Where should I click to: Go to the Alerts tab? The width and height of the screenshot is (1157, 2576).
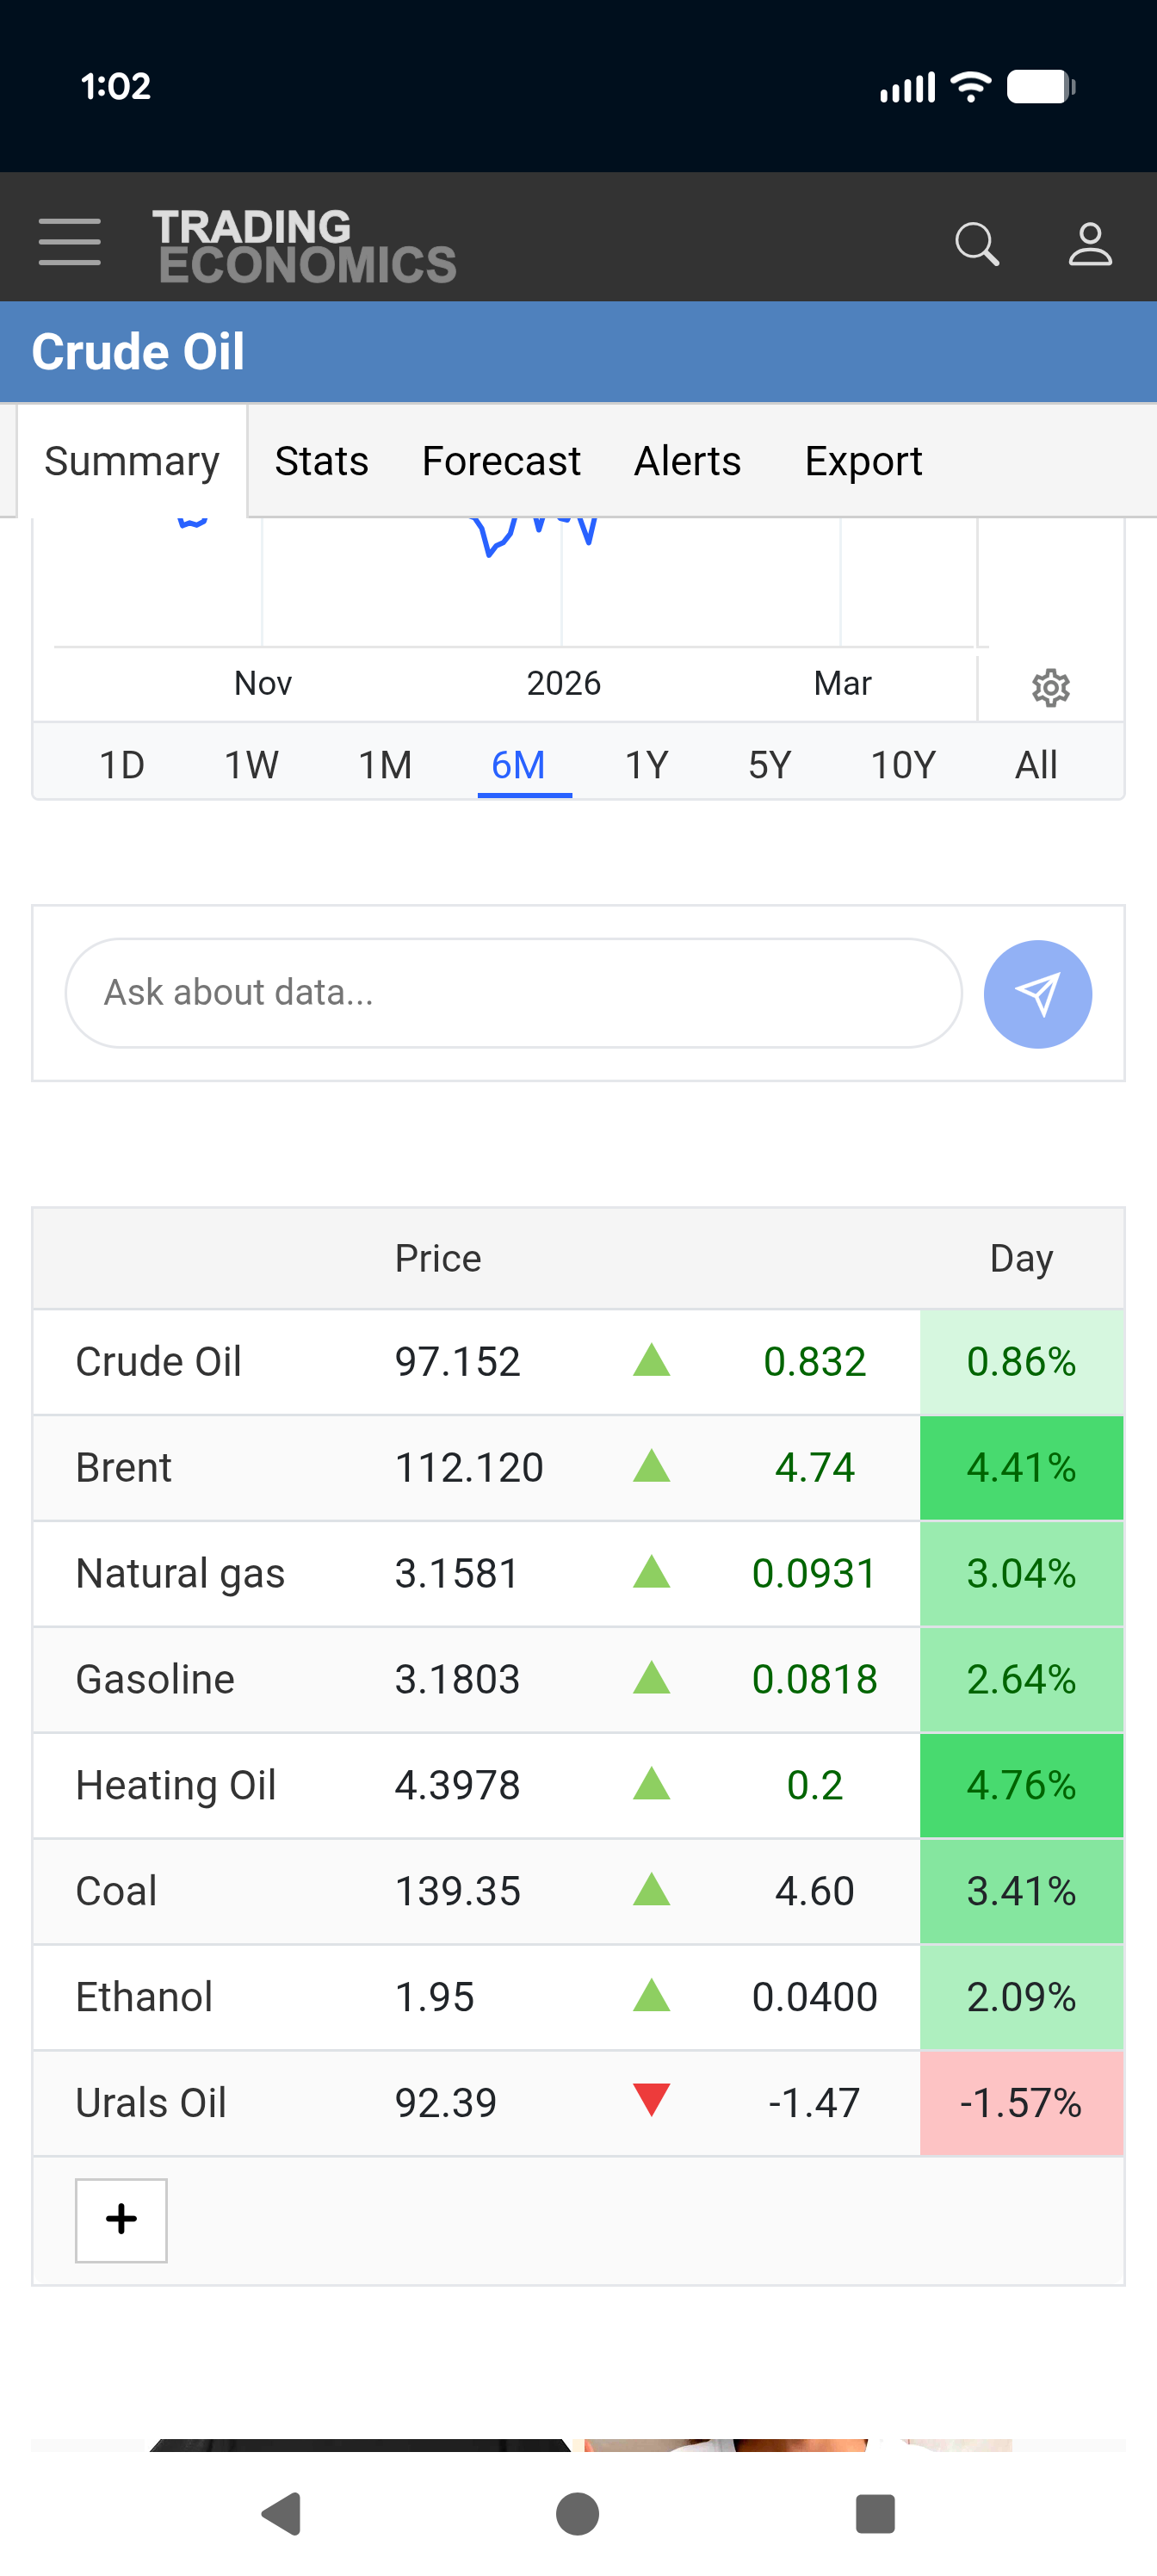pos(687,462)
